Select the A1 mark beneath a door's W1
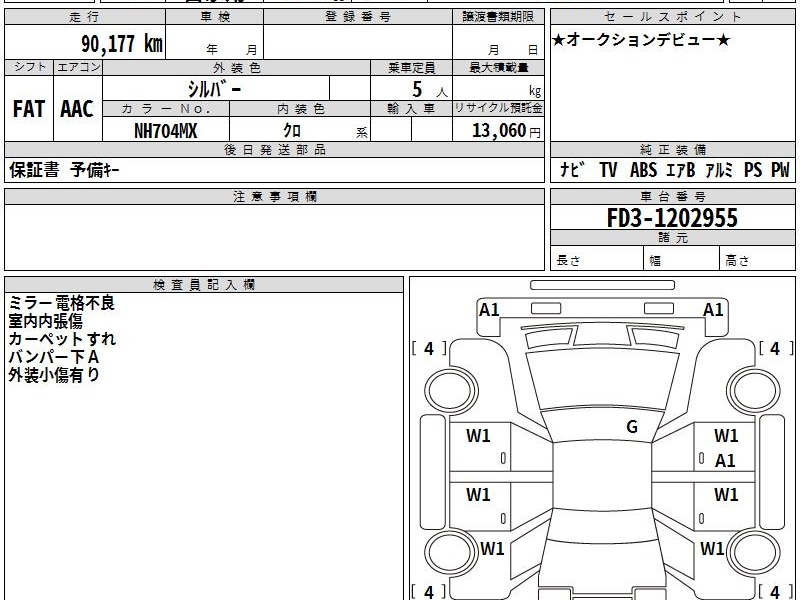Screen dimensions: 800x600 (x=724, y=461)
